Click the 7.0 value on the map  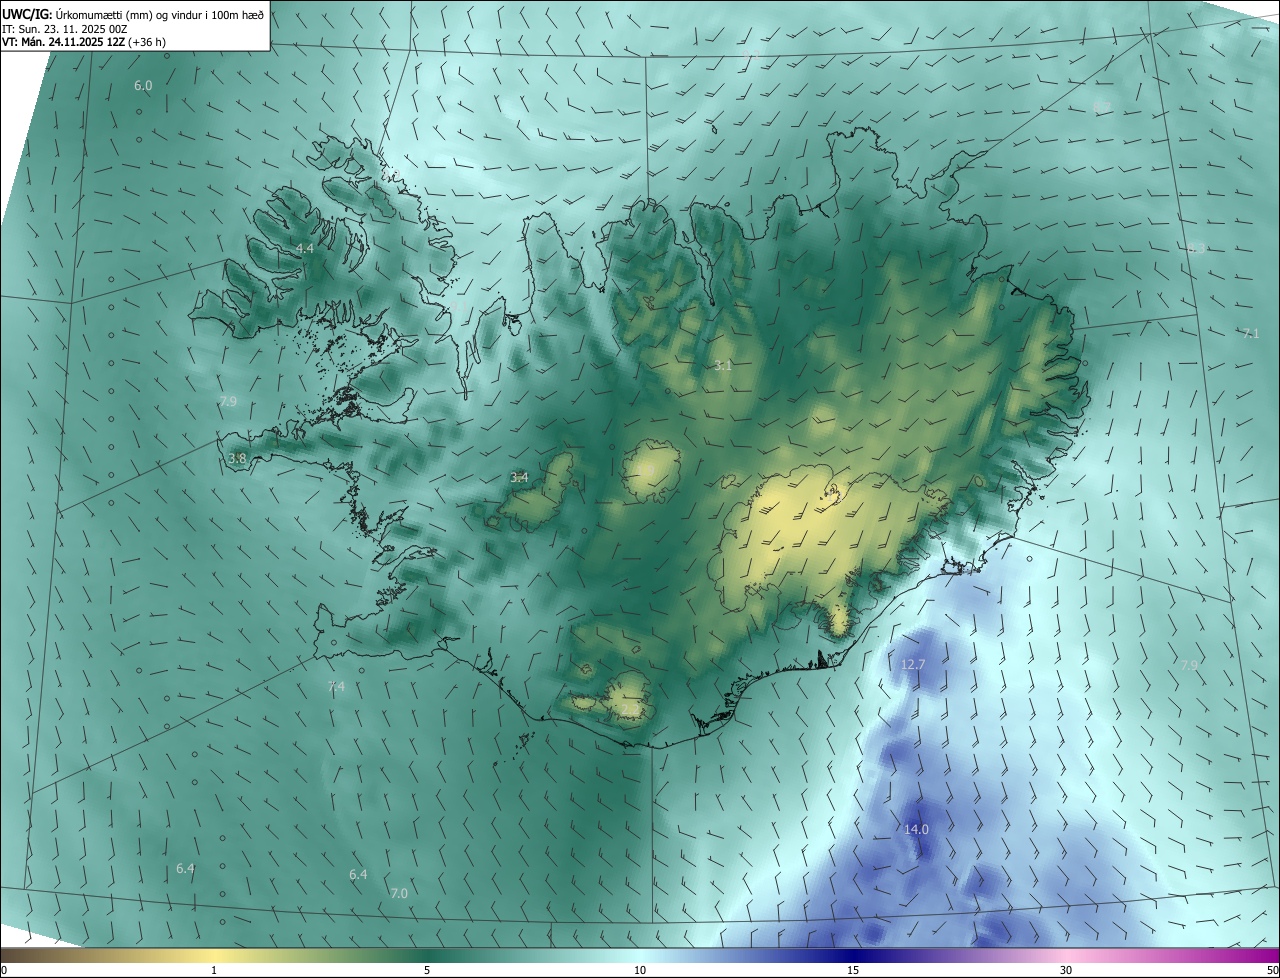pos(399,893)
